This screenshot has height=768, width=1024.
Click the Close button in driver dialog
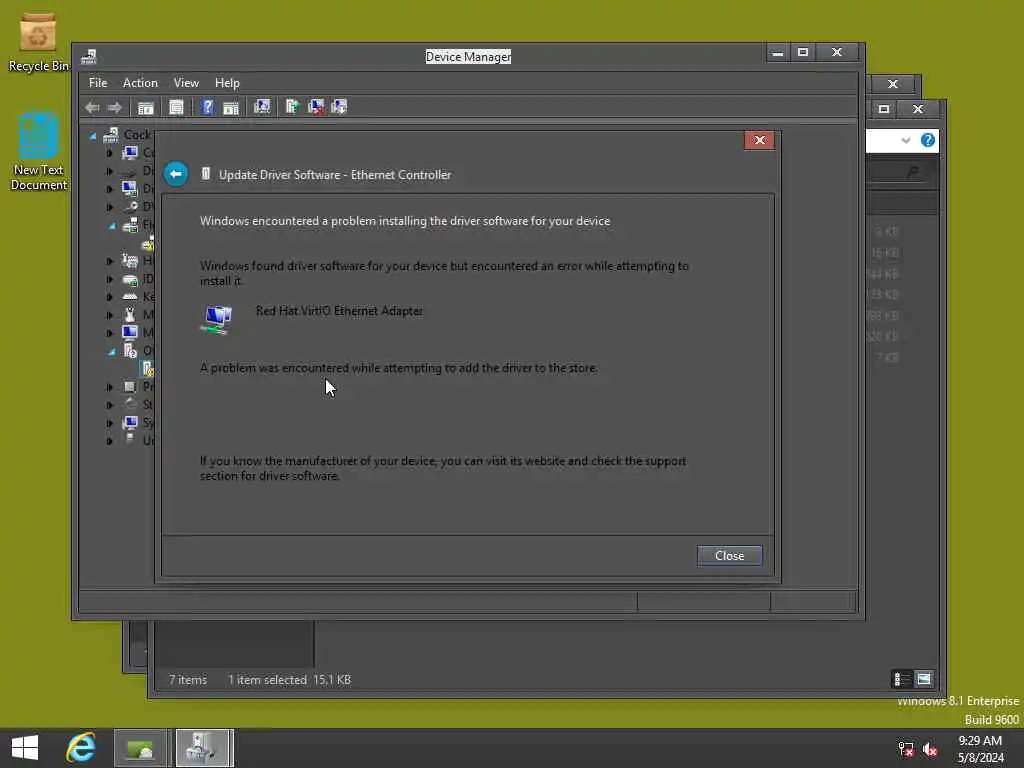click(729, 556)
